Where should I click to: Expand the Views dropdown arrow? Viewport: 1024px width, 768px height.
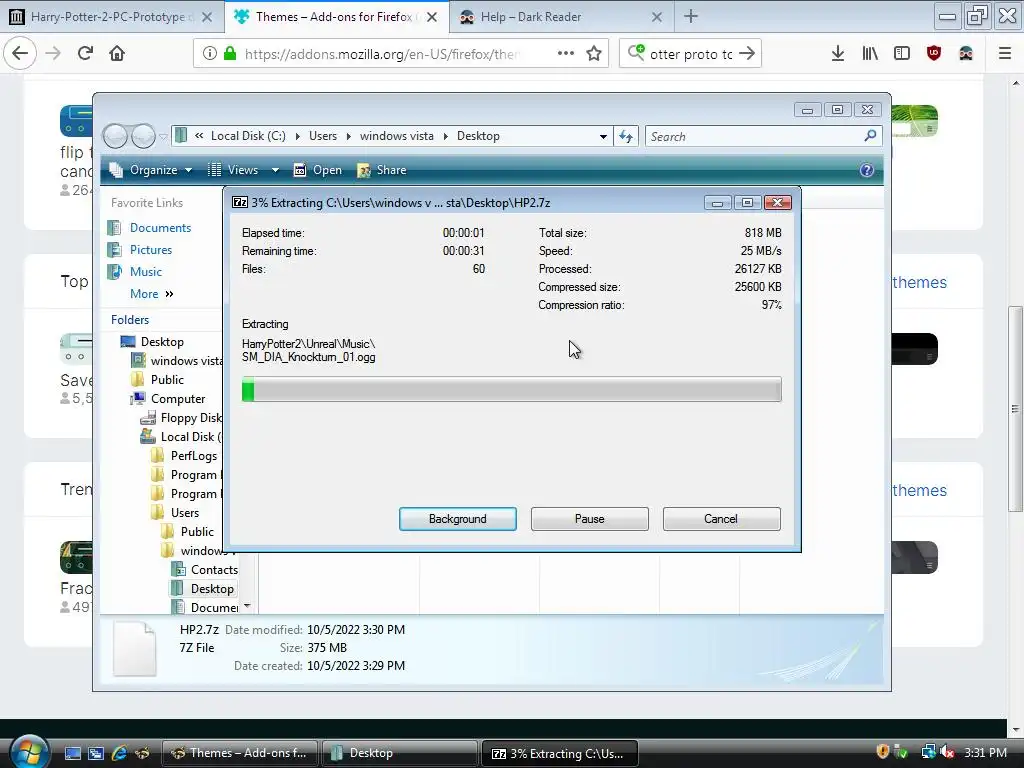pos(275,170)
